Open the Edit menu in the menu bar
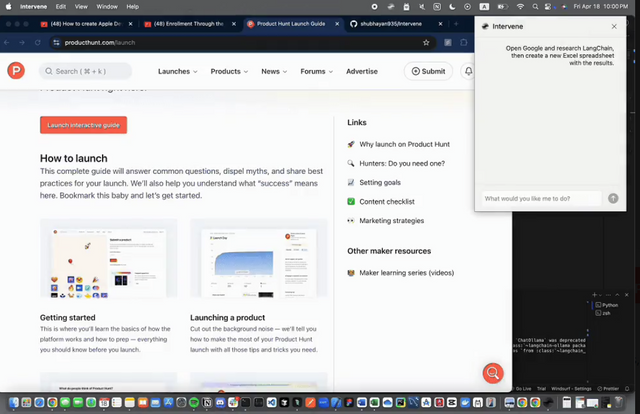The height and width of the screenshot is (414, 640). point(61,7)
